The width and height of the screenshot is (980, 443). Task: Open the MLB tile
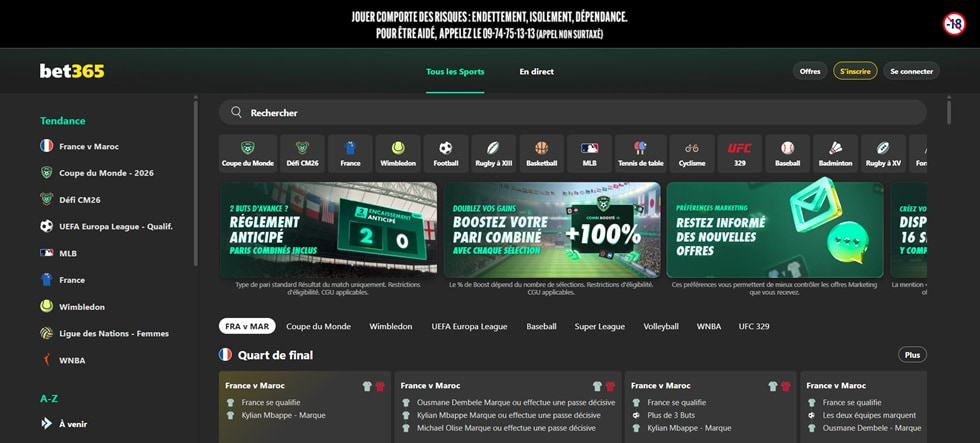(589, 154)
